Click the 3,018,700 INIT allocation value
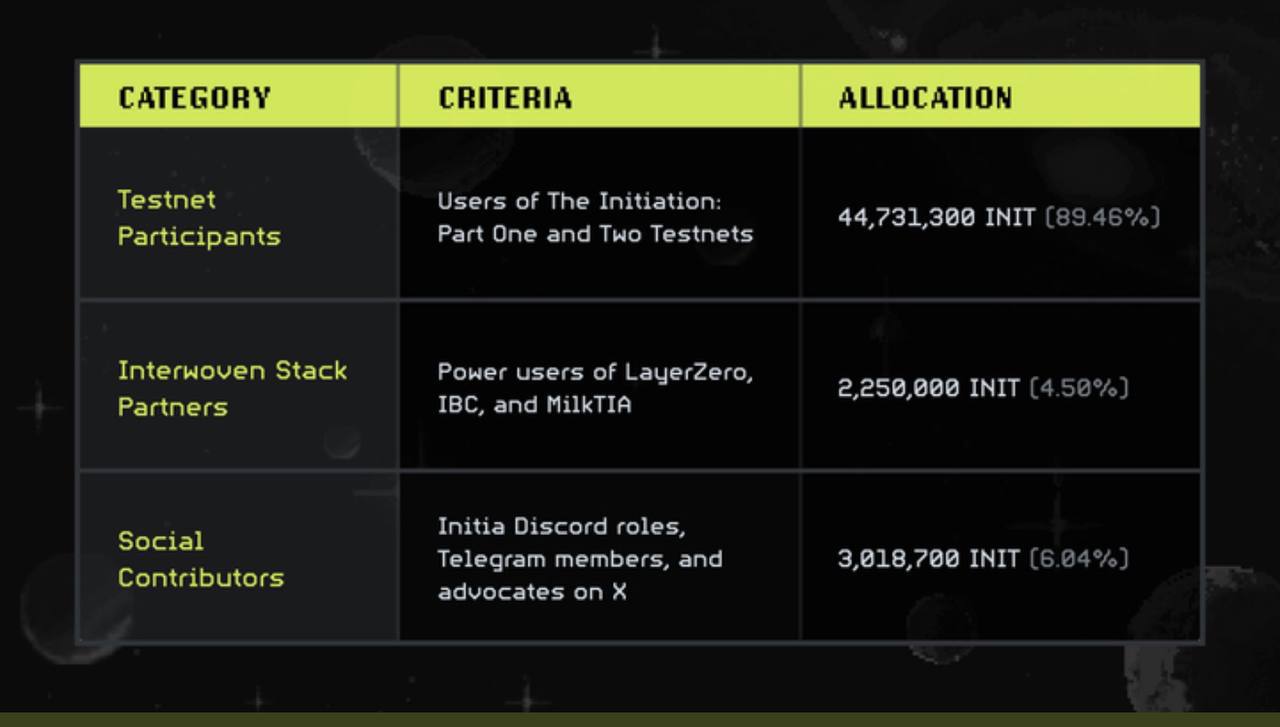Viewport: 1280px width, 727px height. pyautogui.click(x=929, y=559)
